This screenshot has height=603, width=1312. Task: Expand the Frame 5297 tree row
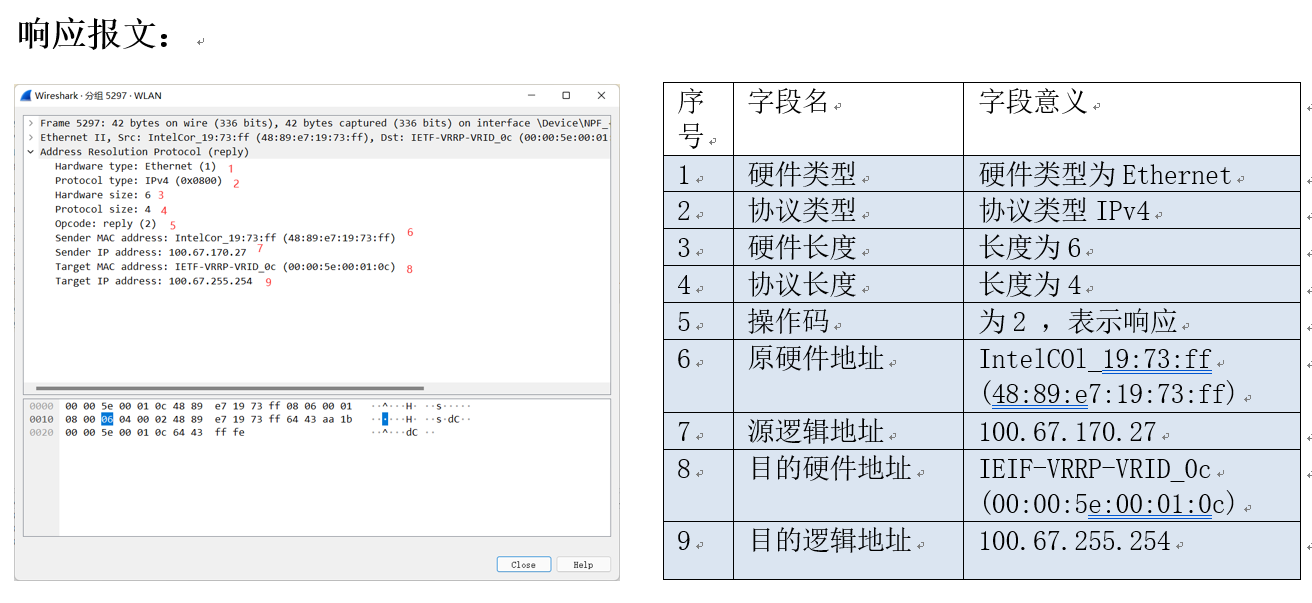(x=31, y=123)
